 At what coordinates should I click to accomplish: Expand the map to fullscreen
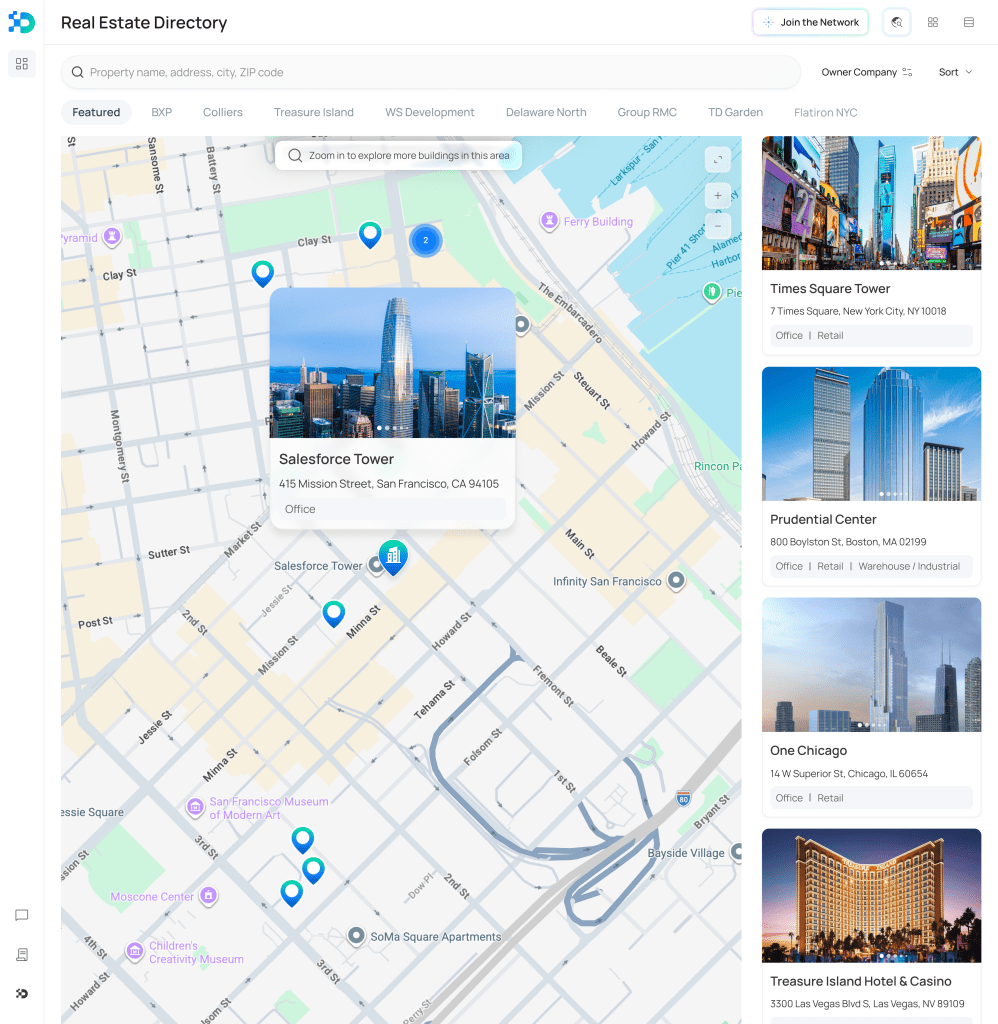717,160
